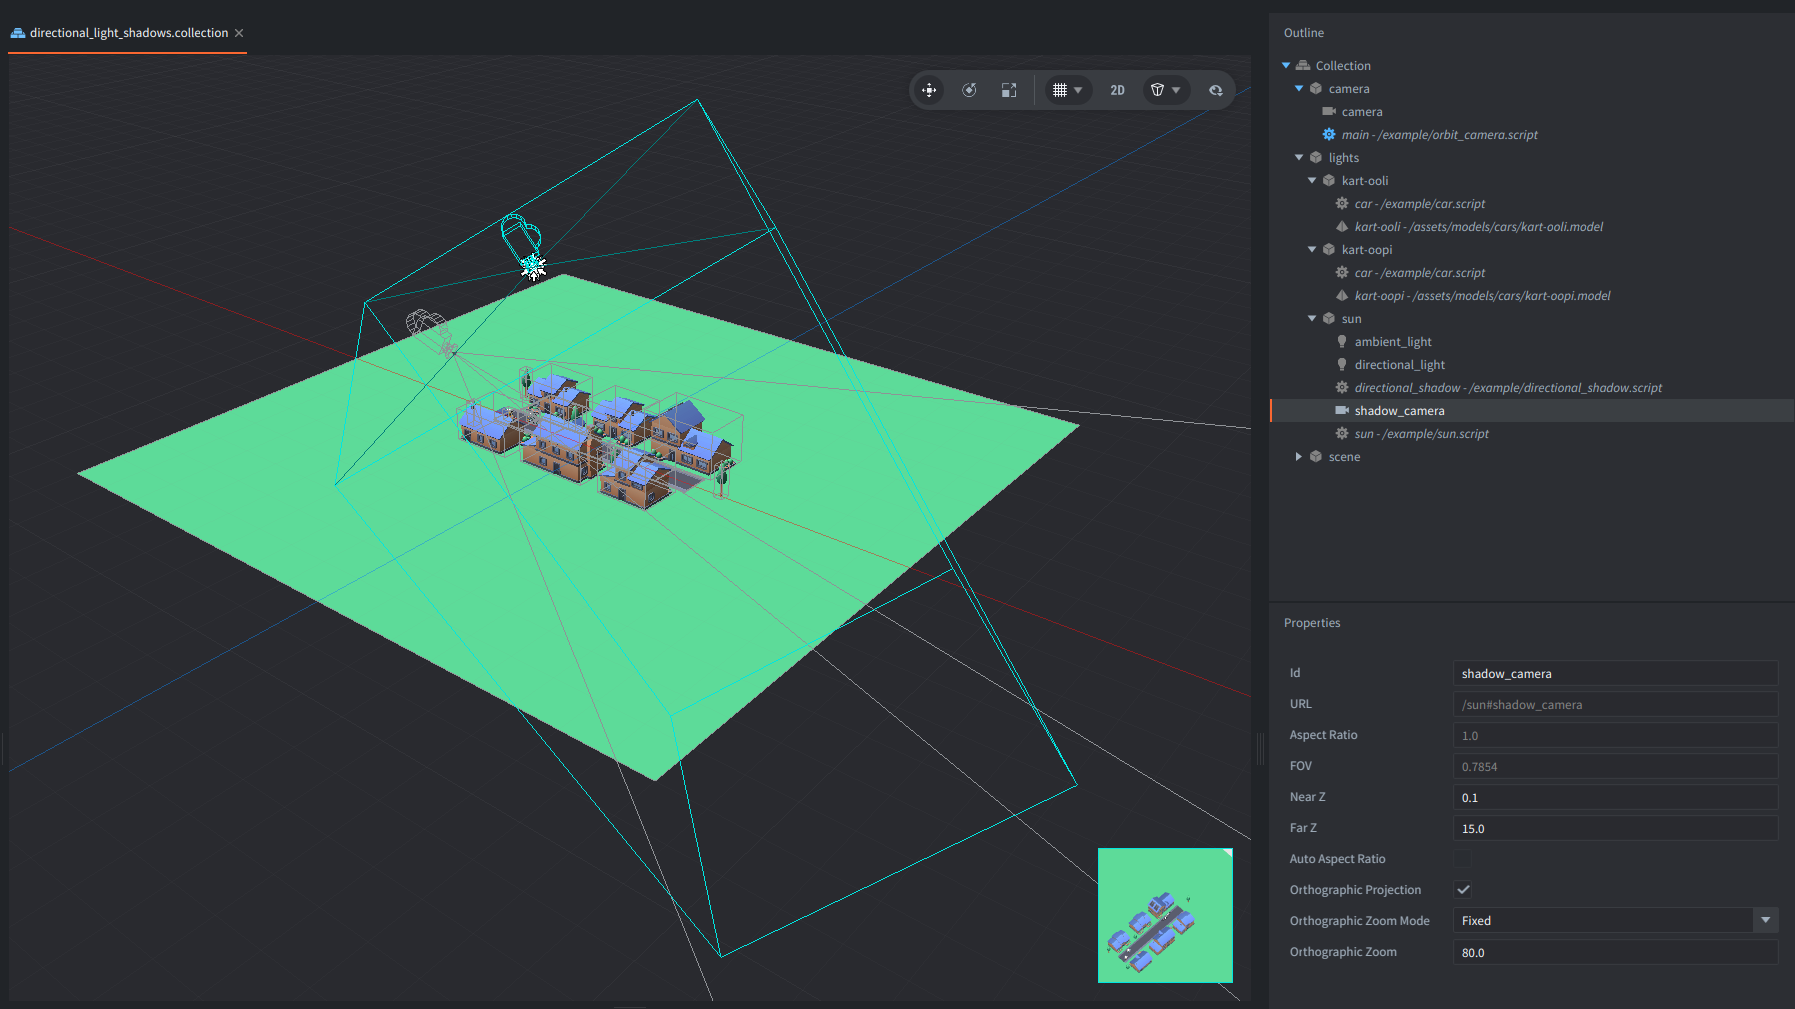Viewport: 1795px width, 1009px height.
Task: Toggle the 2D view mode
Action: [x=1117, y=90]
